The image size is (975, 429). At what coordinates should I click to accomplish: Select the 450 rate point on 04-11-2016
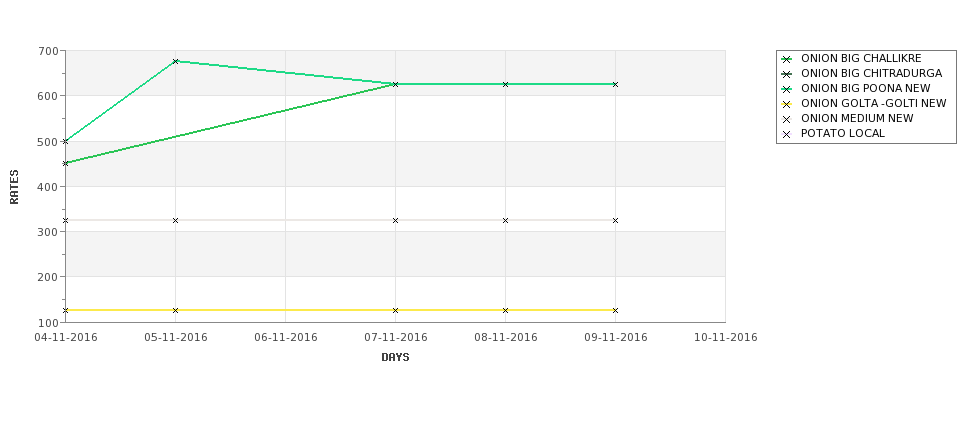[65, 164]
